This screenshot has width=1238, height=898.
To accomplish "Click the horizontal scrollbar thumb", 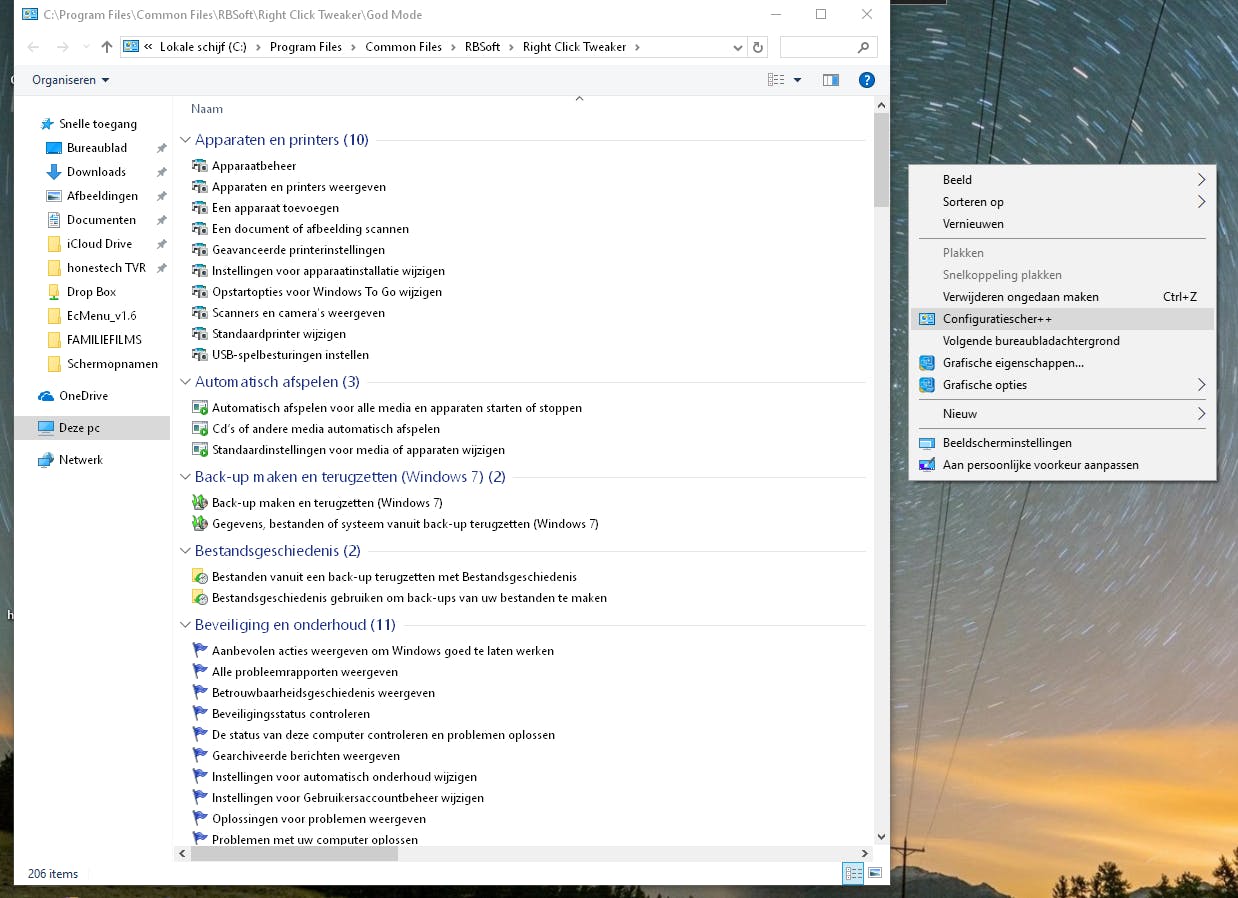I will 294,854.
